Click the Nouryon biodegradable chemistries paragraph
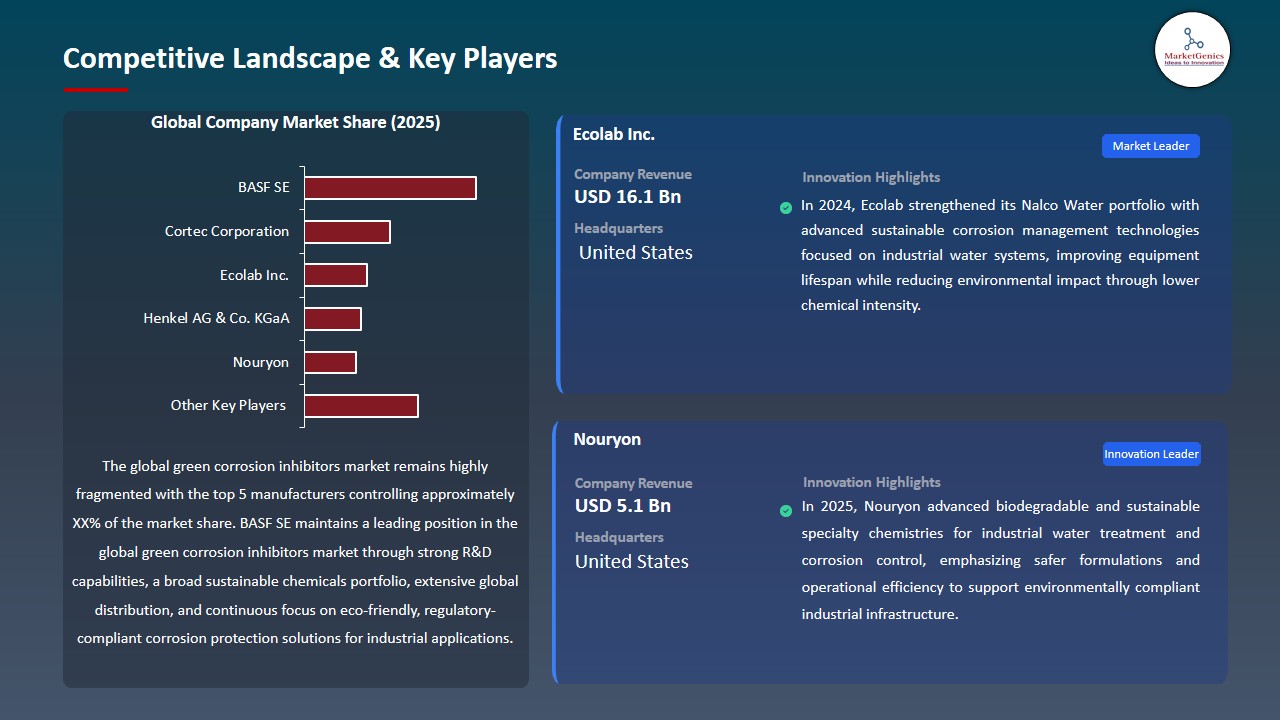 (x=1001, y=560)
